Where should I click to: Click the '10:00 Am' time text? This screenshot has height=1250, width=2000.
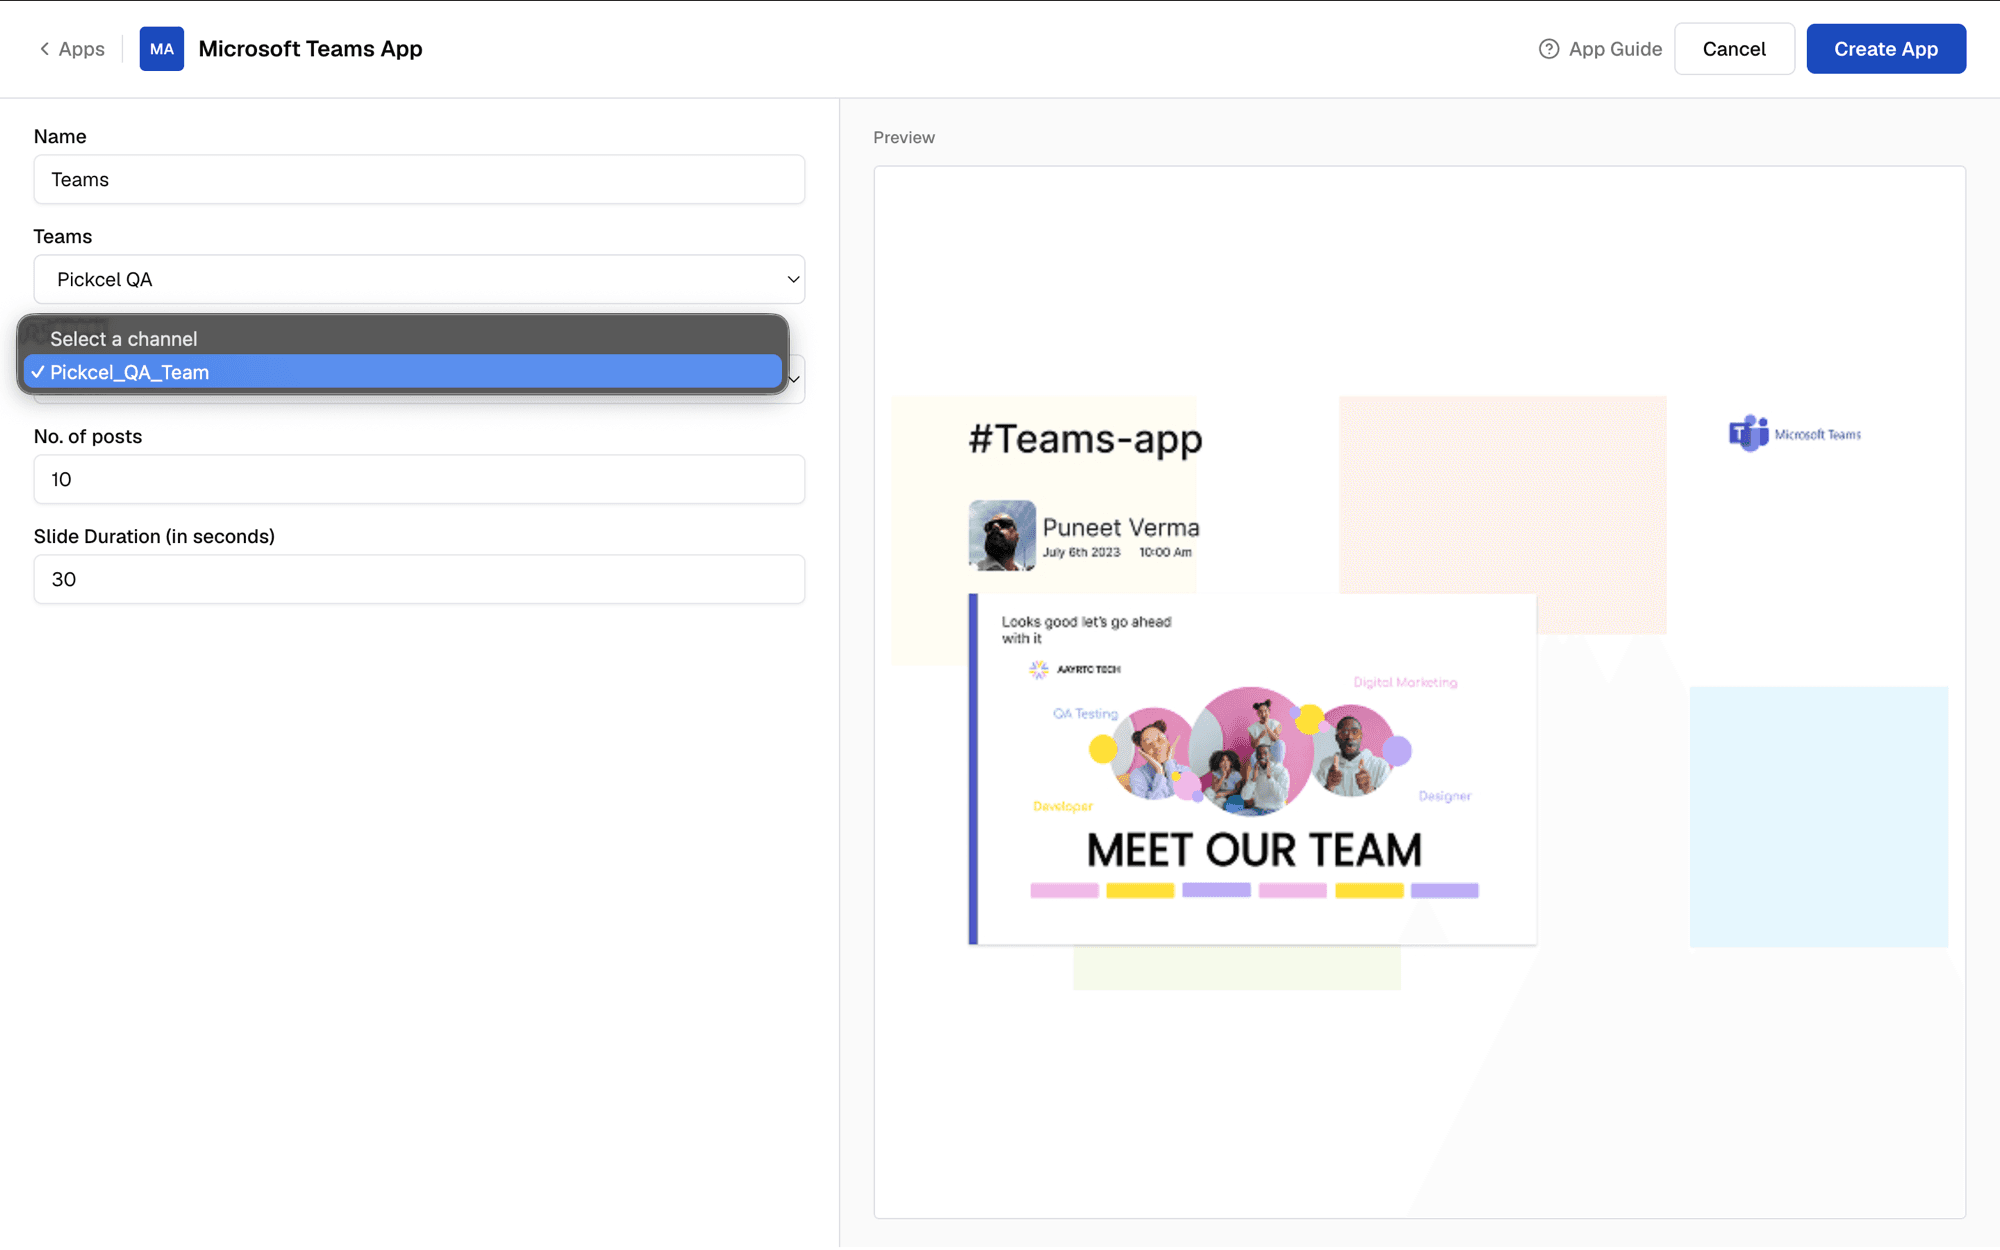point(1166,553)
